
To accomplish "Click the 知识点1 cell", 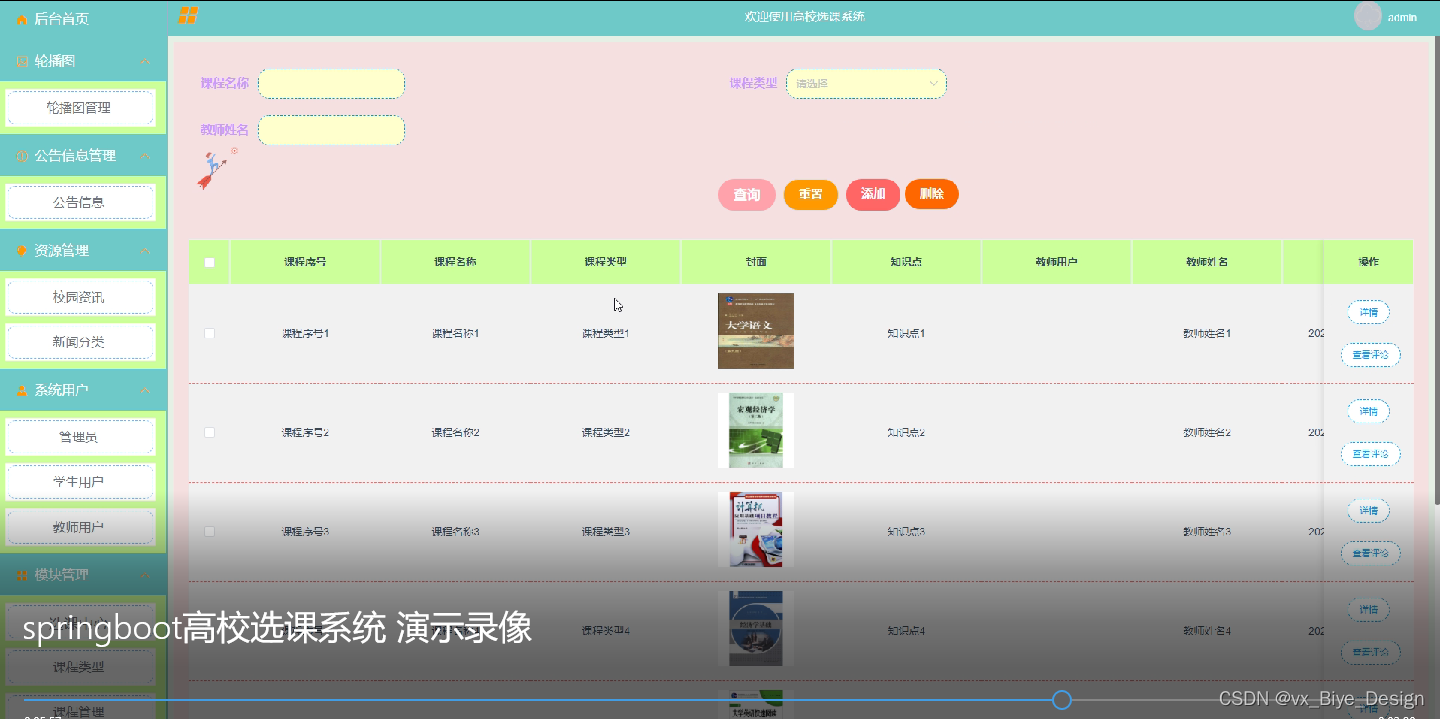I will pos(906,333).
